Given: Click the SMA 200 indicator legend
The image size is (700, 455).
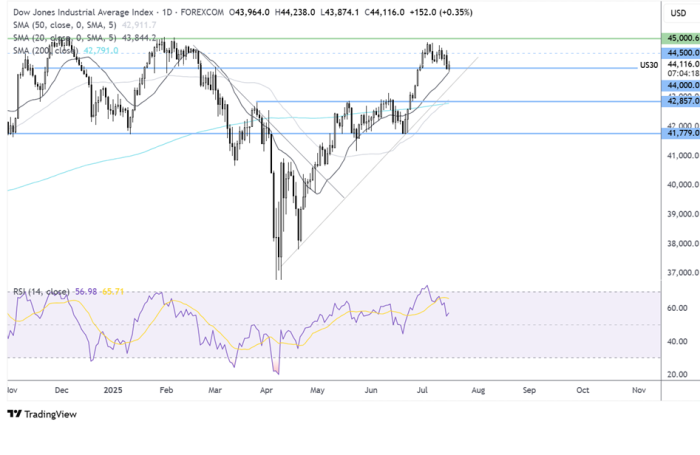Looking at the screenshot, I should tap(66, 50).
